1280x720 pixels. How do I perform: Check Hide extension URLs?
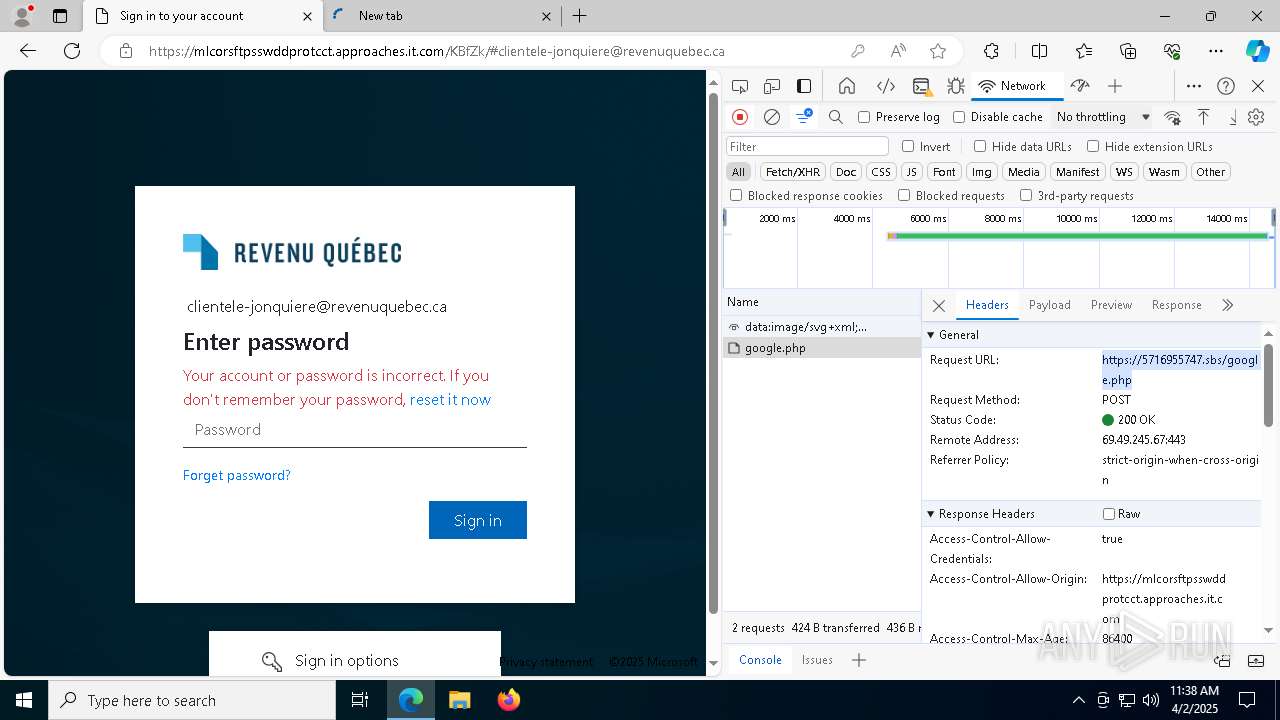coord(1093,146)
